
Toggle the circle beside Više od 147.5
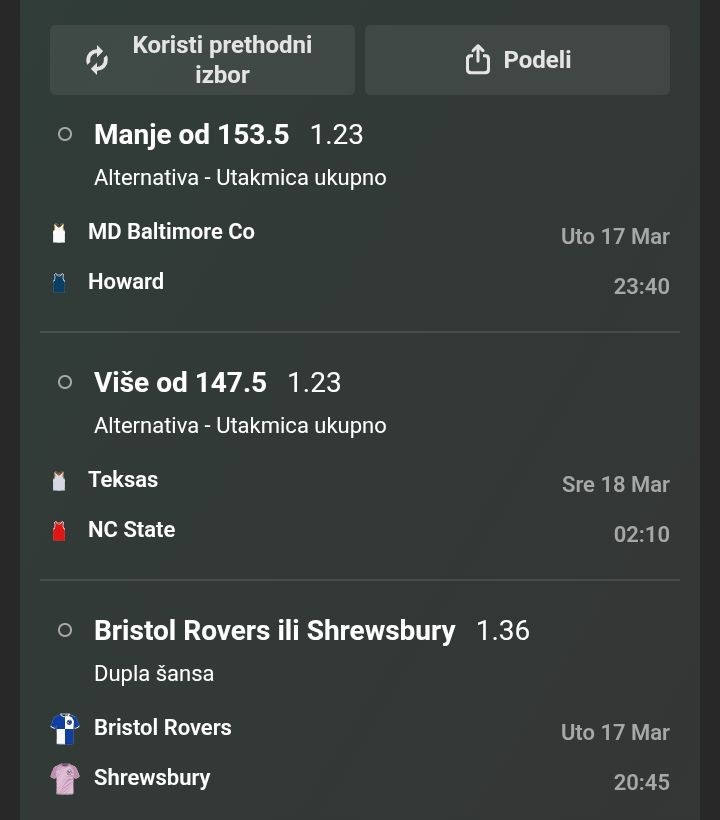[65, 382]
